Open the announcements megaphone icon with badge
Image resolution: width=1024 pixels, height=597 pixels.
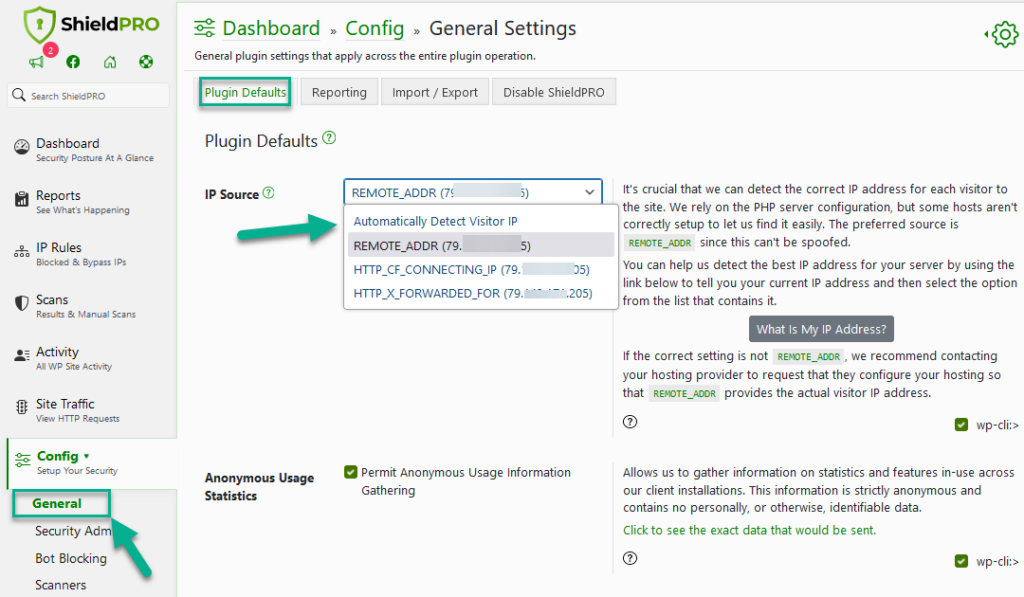(36, 61)
